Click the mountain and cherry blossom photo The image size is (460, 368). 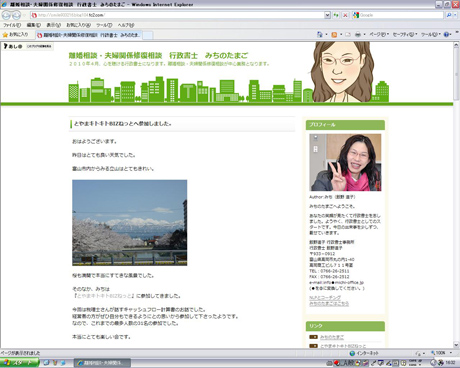pos(129,223)
